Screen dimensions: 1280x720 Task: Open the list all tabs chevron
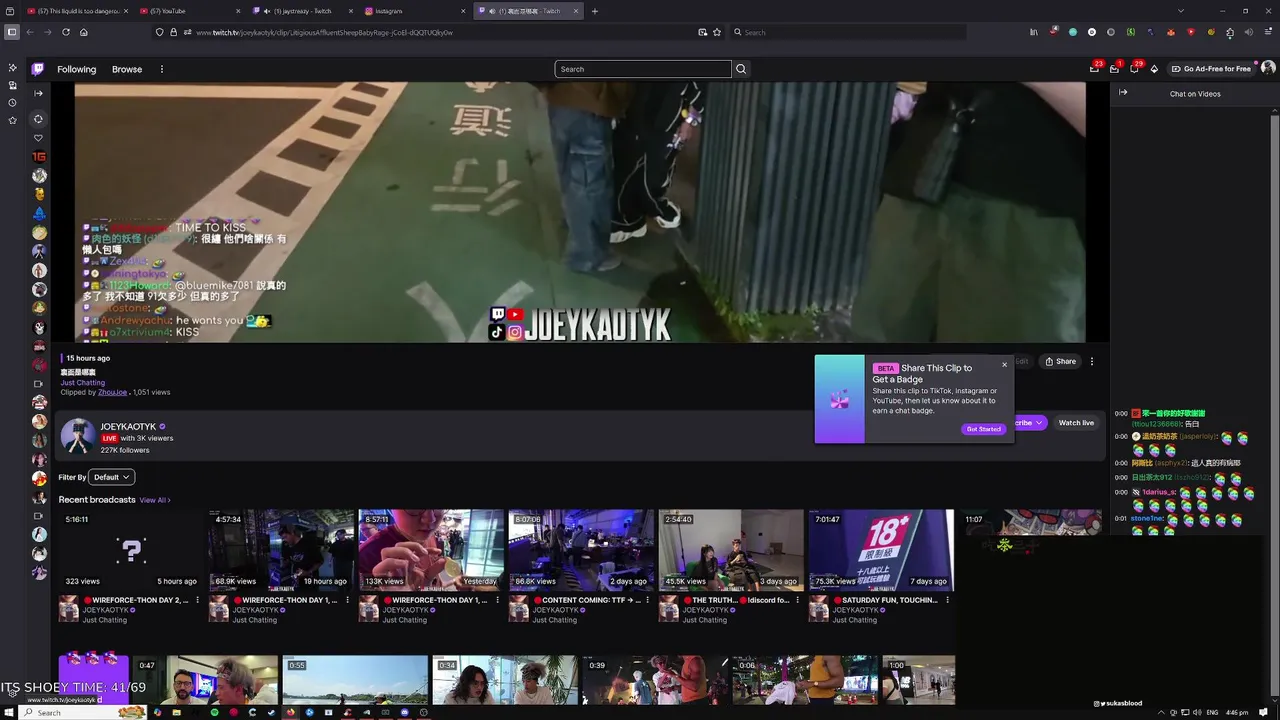pos(1180,11)
